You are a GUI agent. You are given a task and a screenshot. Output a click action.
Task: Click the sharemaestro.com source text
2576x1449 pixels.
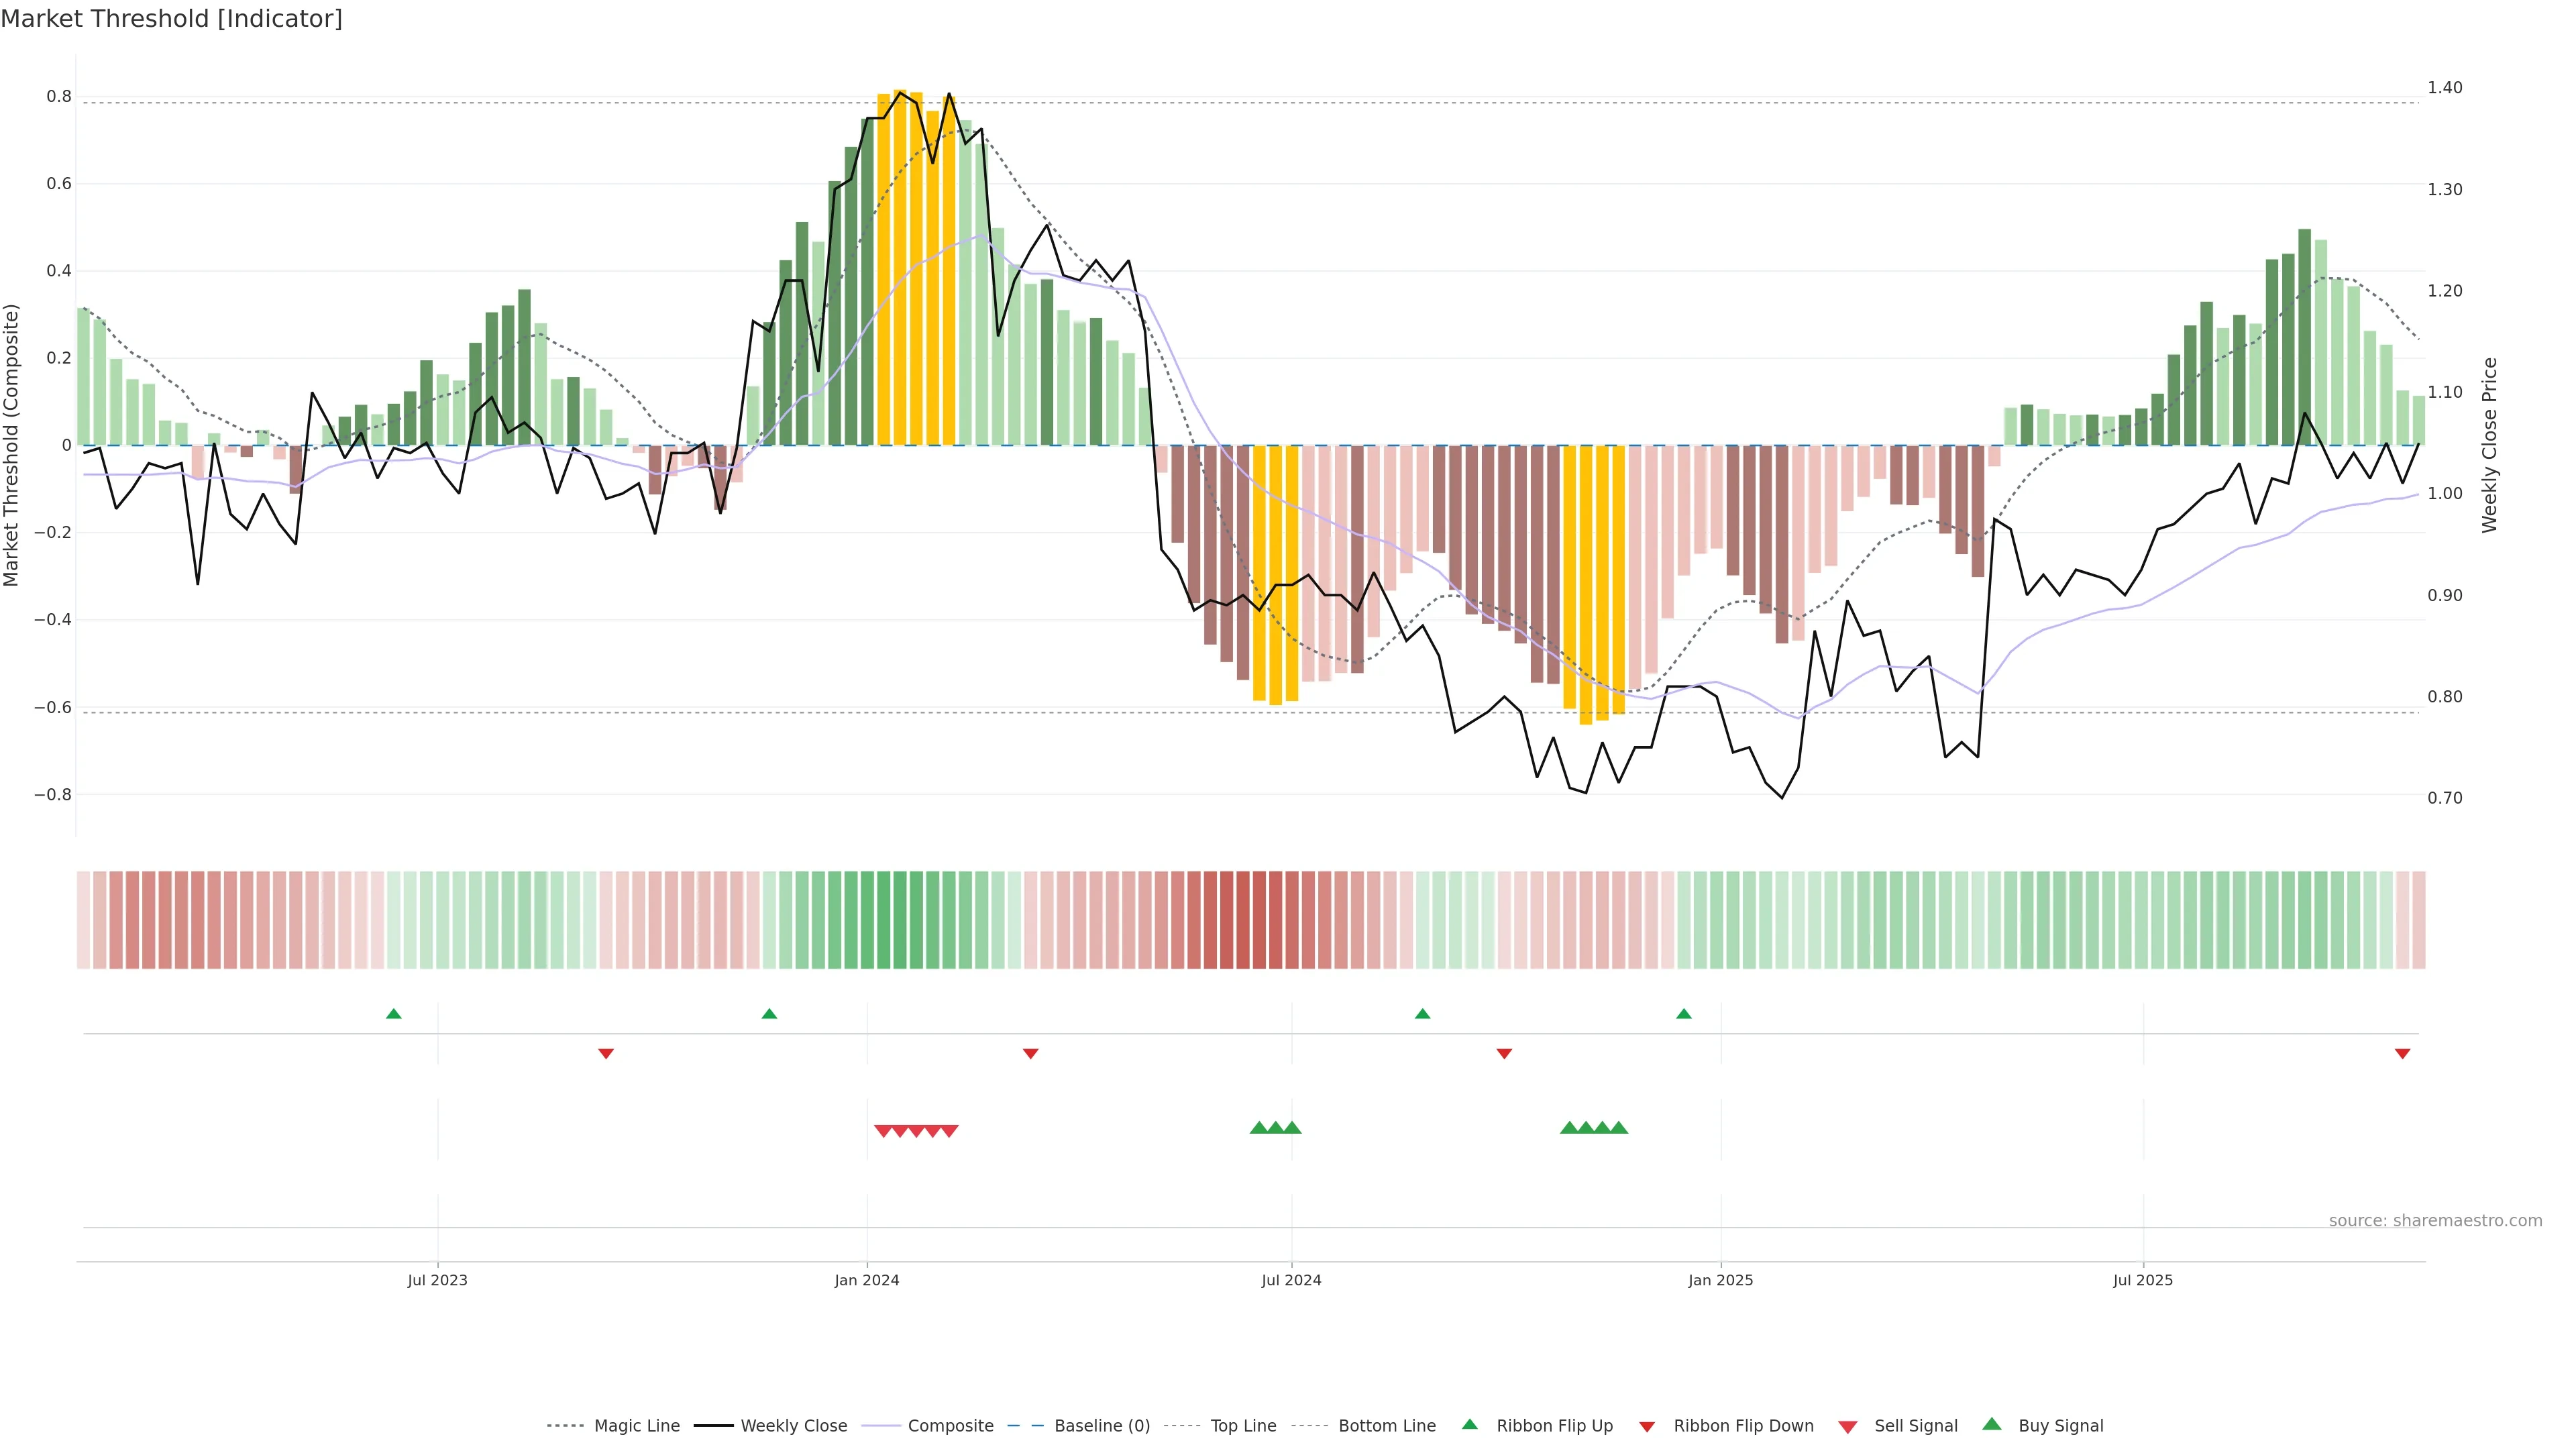(2435, 1221)
